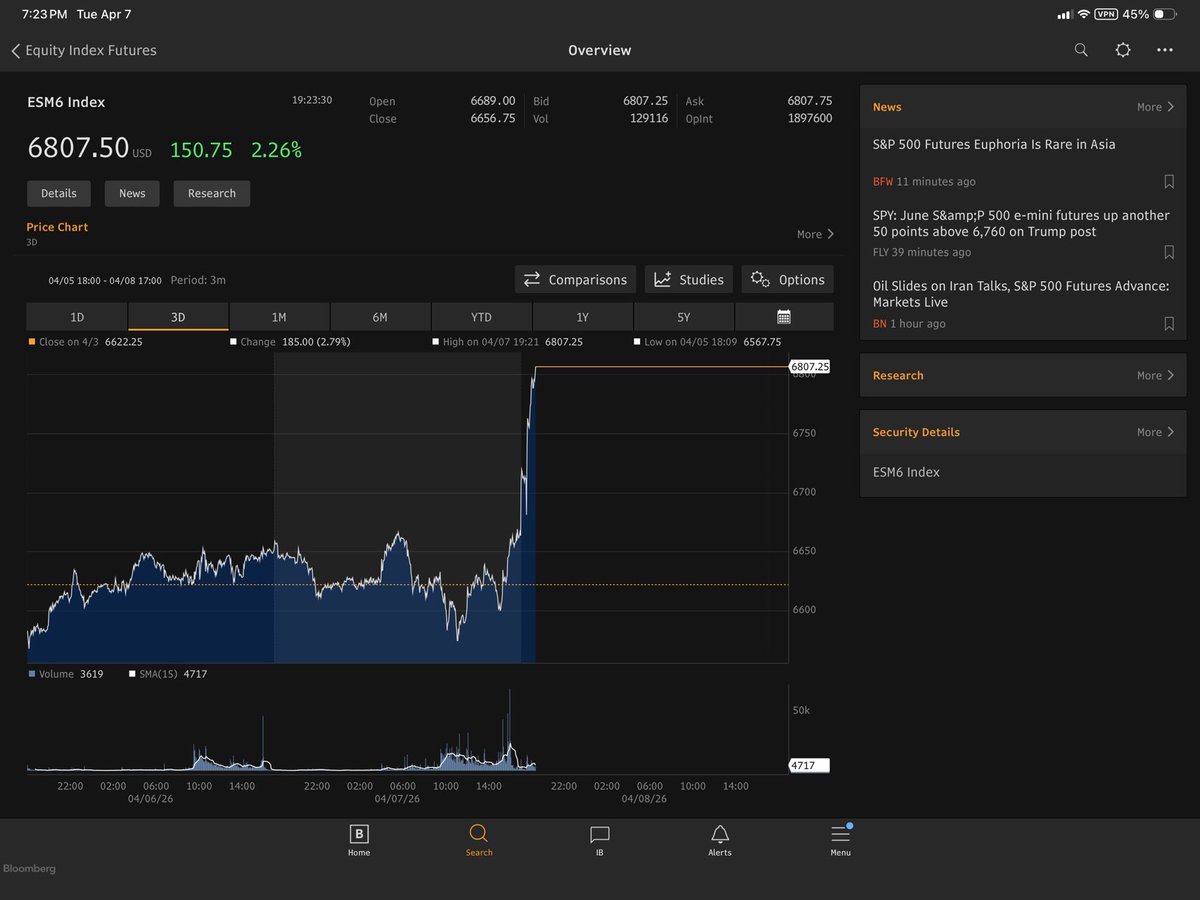Click the ESM6 Index title
The image size is (1200, 900).
[x=66, y=102]
